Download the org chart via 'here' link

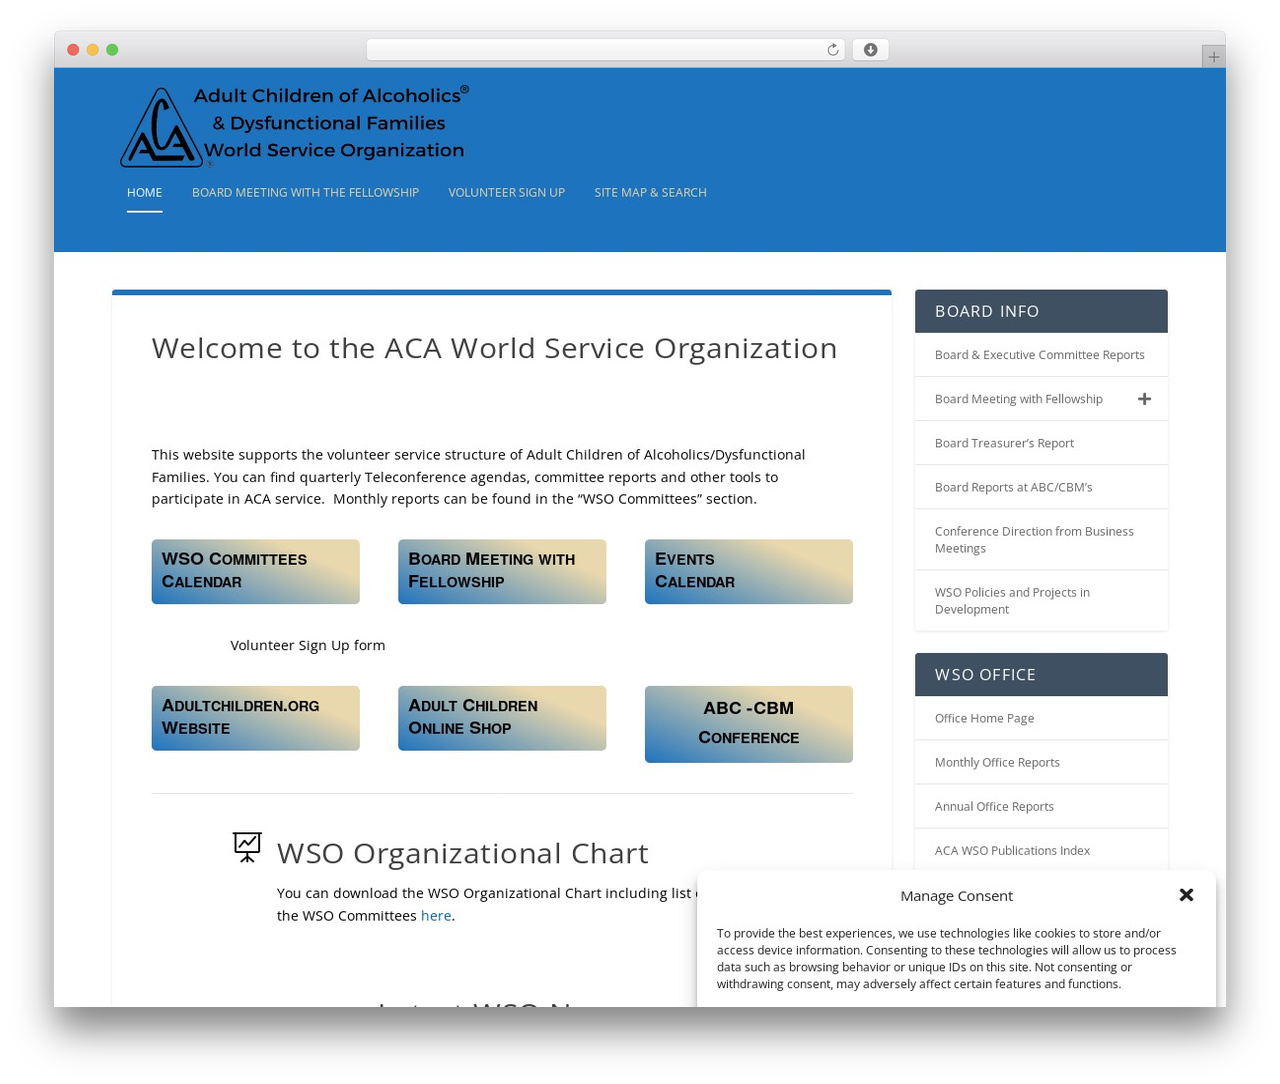tap(435, 915)
